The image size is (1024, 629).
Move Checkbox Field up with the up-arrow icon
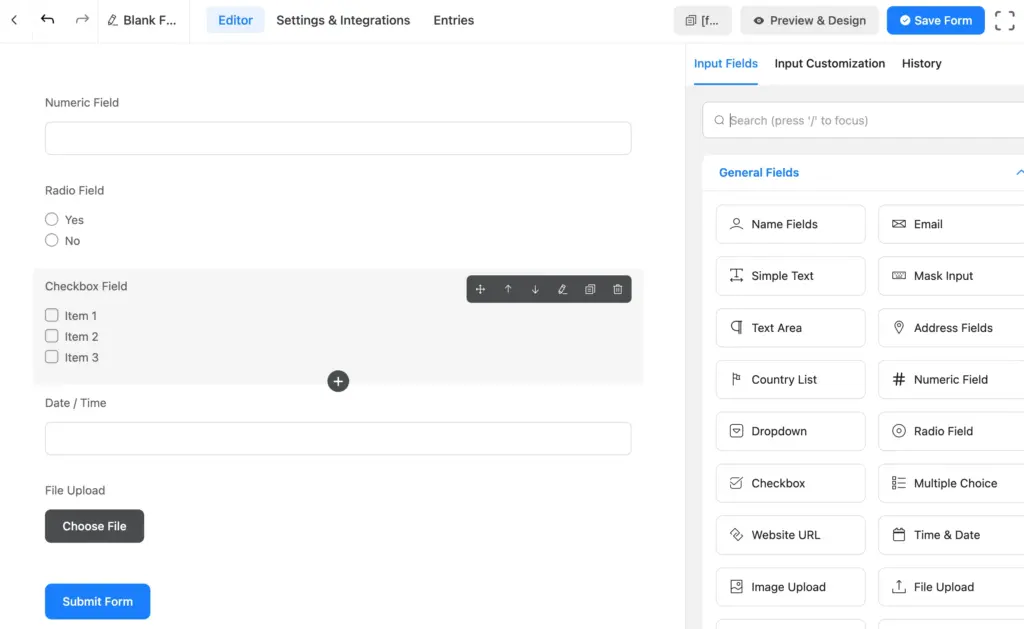(x=508, y=289)
